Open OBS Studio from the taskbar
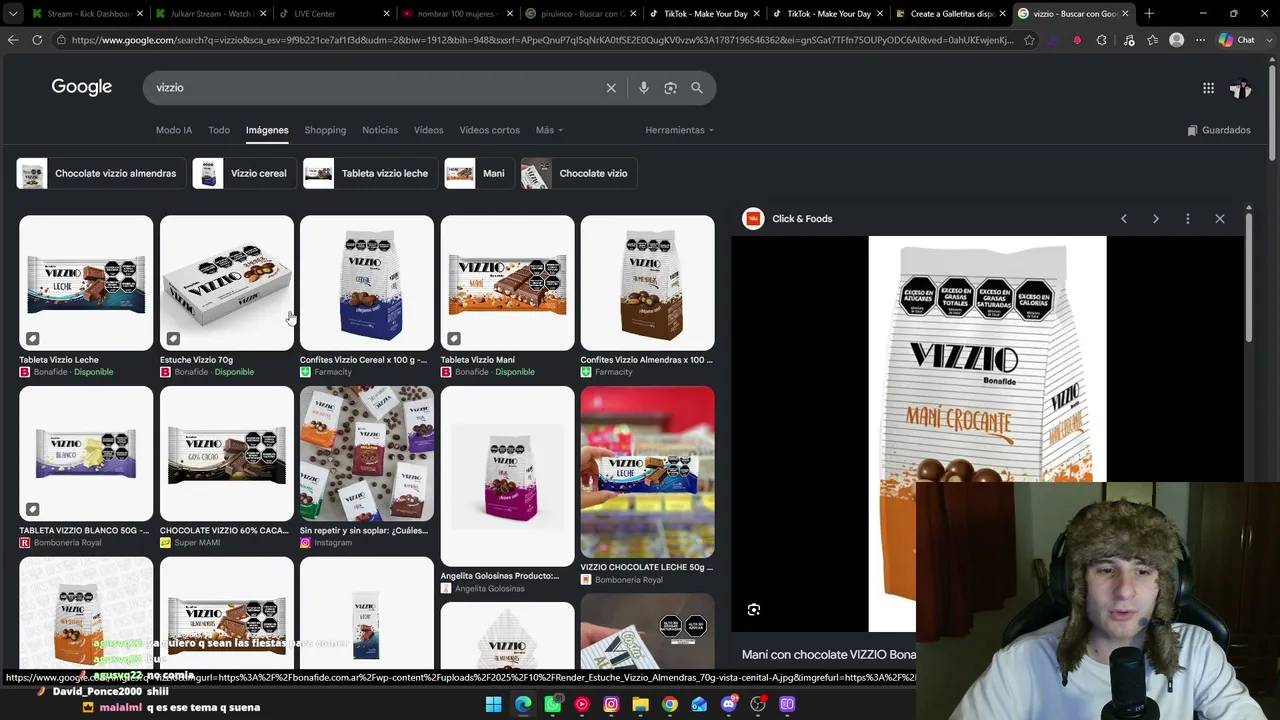 point(758,705)
